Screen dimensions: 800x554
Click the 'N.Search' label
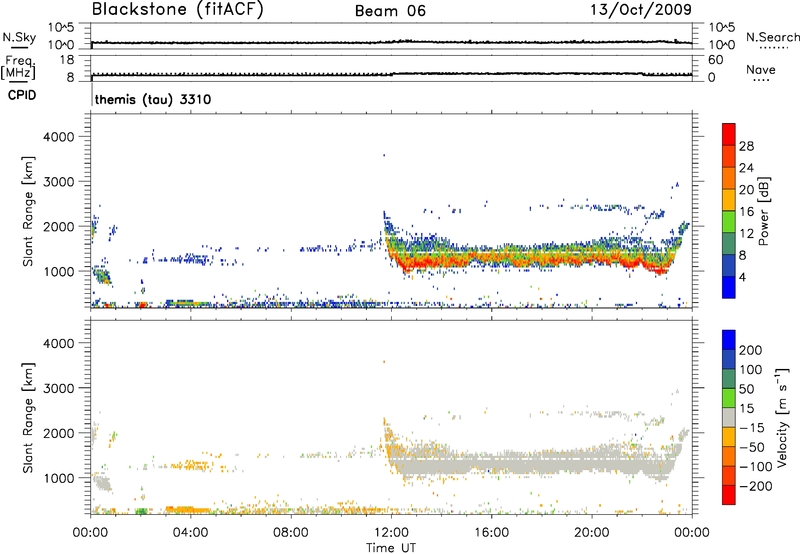click(773, 37)
